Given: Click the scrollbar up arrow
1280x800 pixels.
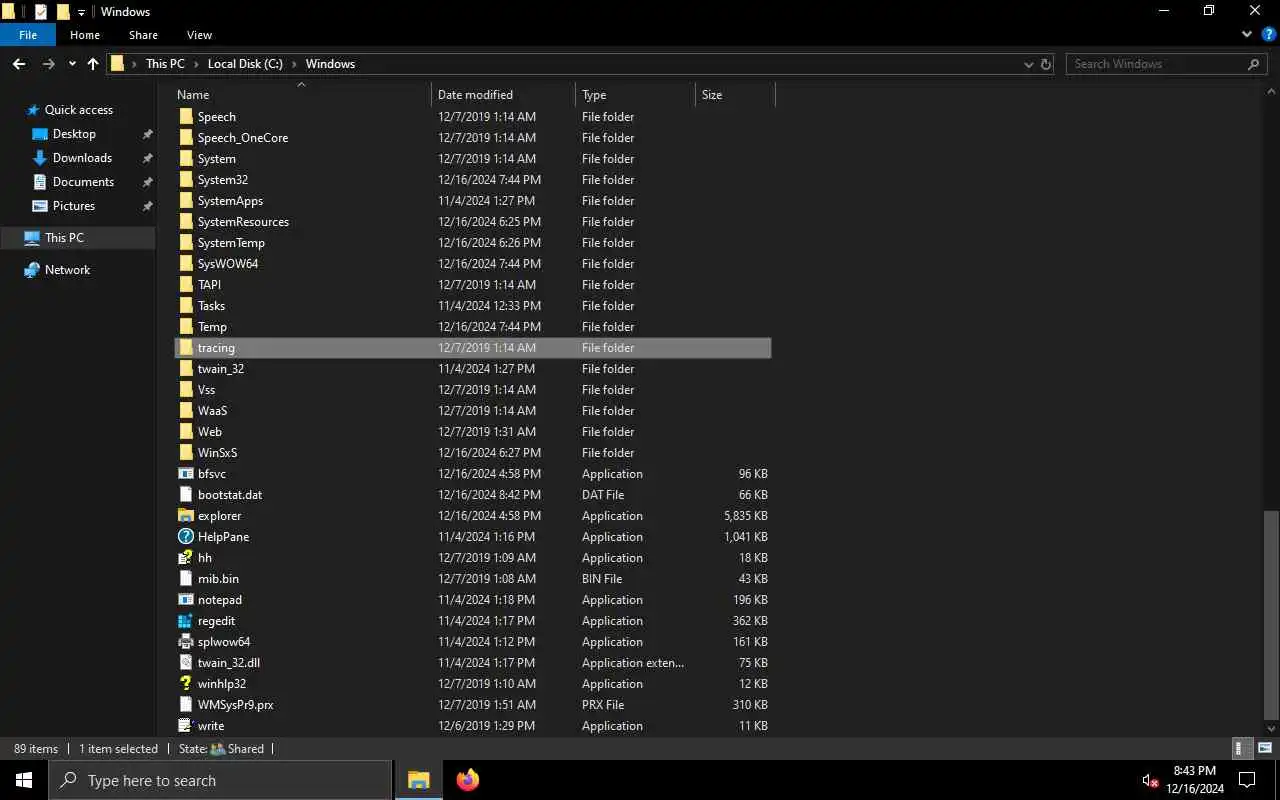Looking at the screenshot, I should click(1271, 90).
